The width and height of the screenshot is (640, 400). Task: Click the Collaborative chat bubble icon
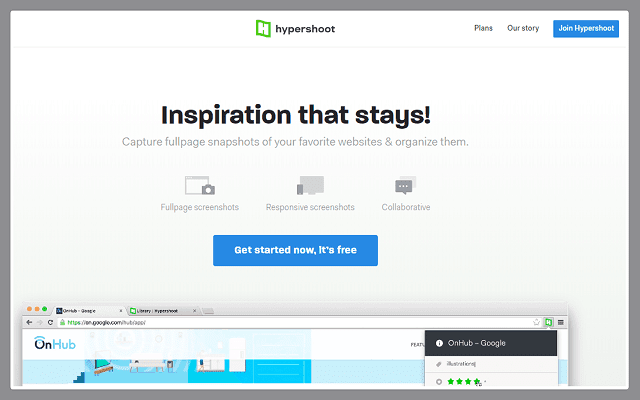click(405, 186)
